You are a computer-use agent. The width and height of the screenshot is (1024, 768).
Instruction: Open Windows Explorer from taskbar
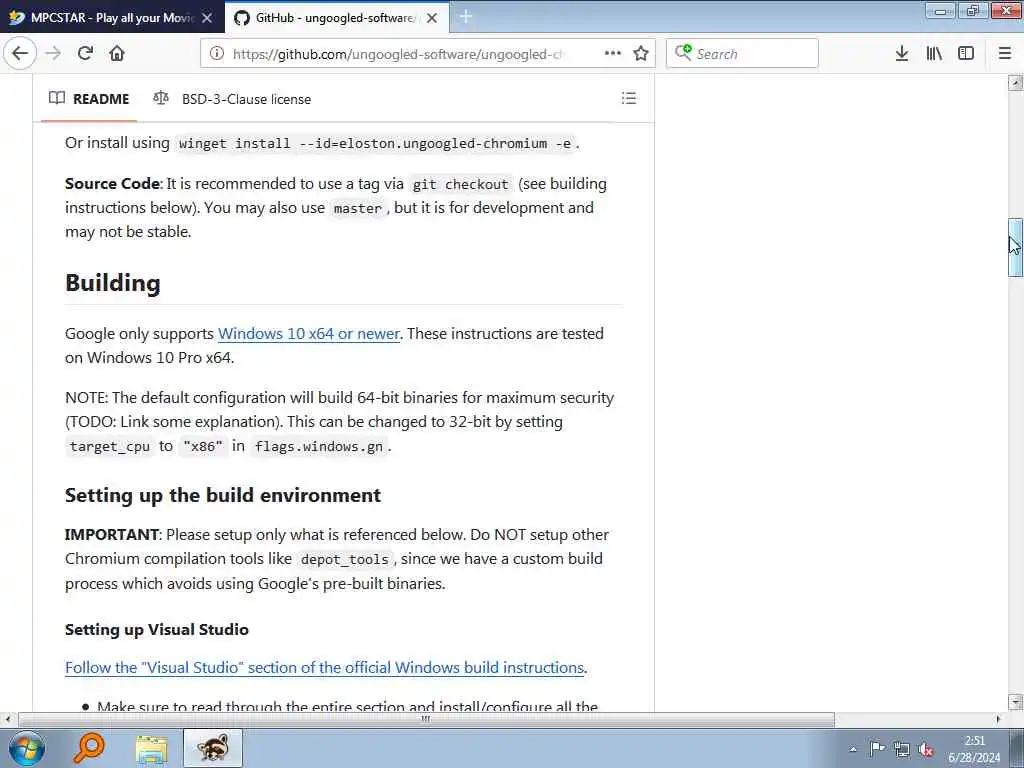tap(152, 748)
